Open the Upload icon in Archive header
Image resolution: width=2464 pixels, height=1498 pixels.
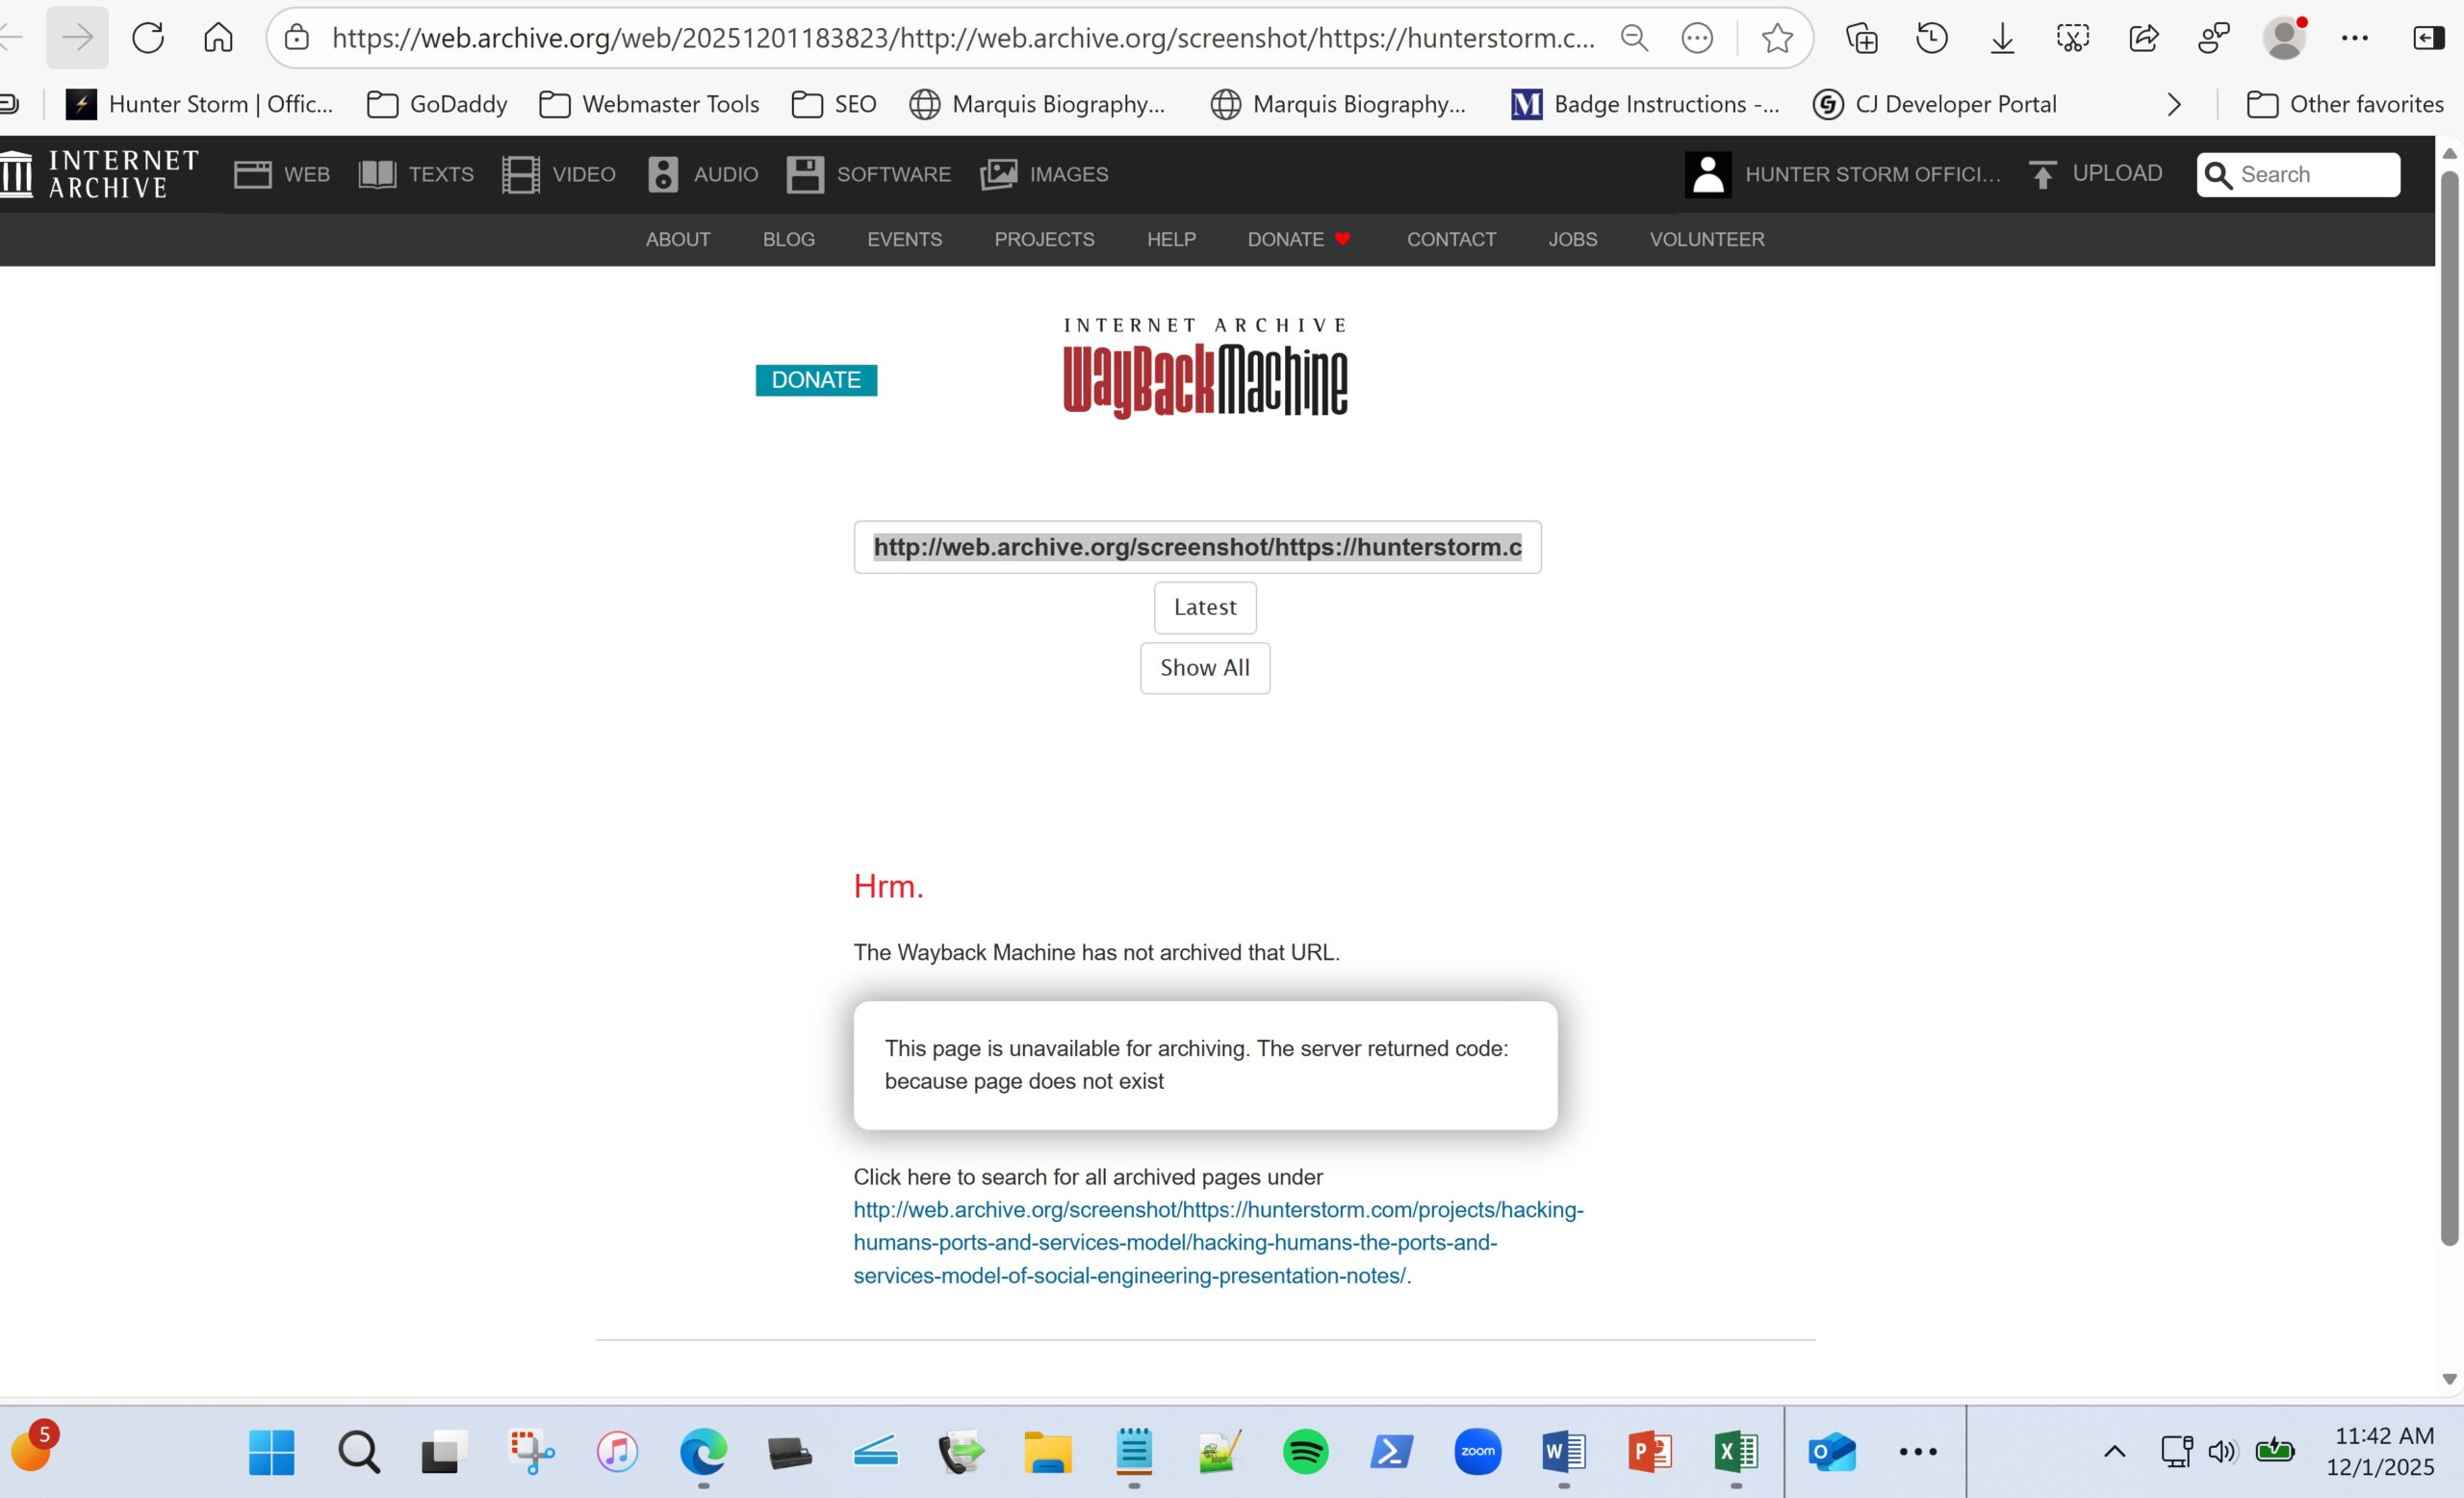tap(2042, 174)
